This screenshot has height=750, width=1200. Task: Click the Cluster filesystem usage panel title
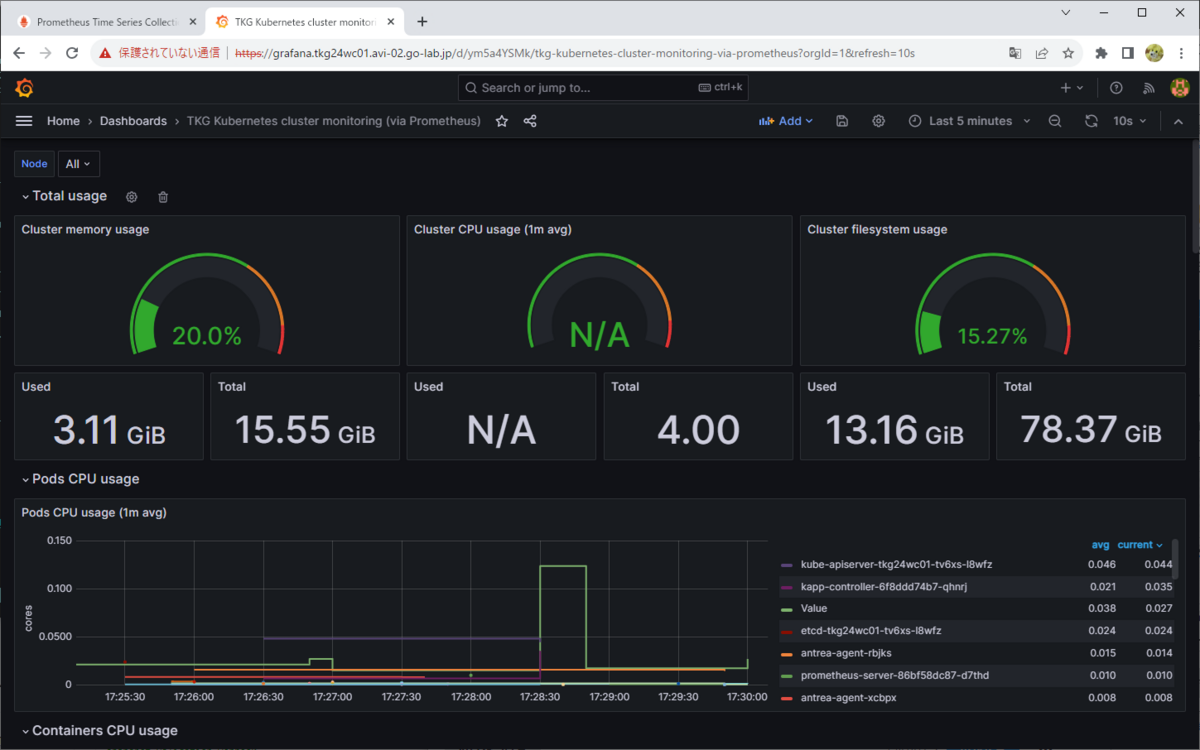coord(877,230)
